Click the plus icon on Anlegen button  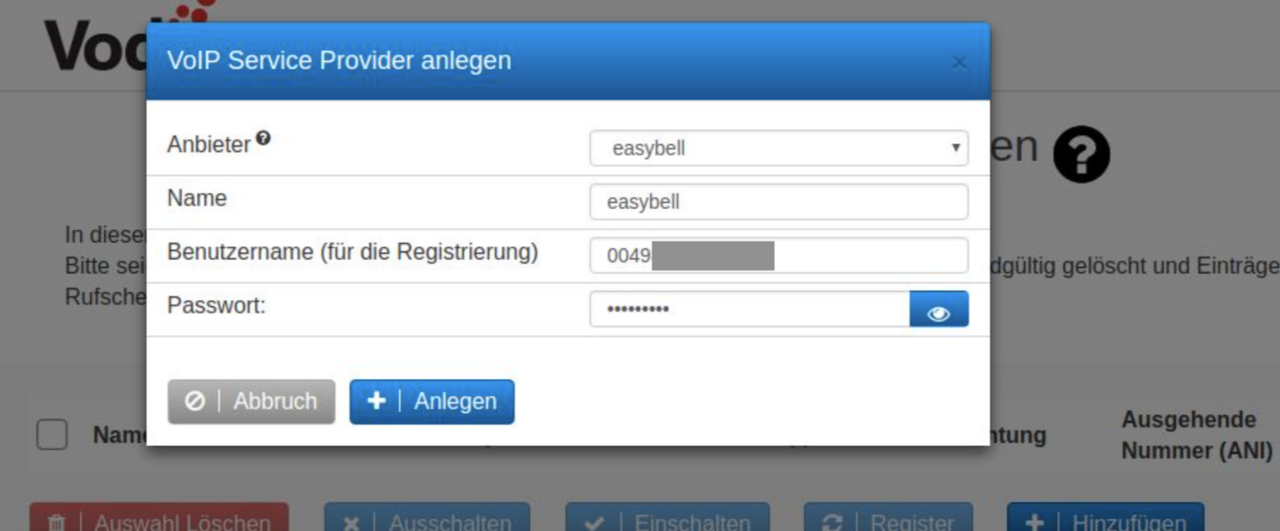376,401
